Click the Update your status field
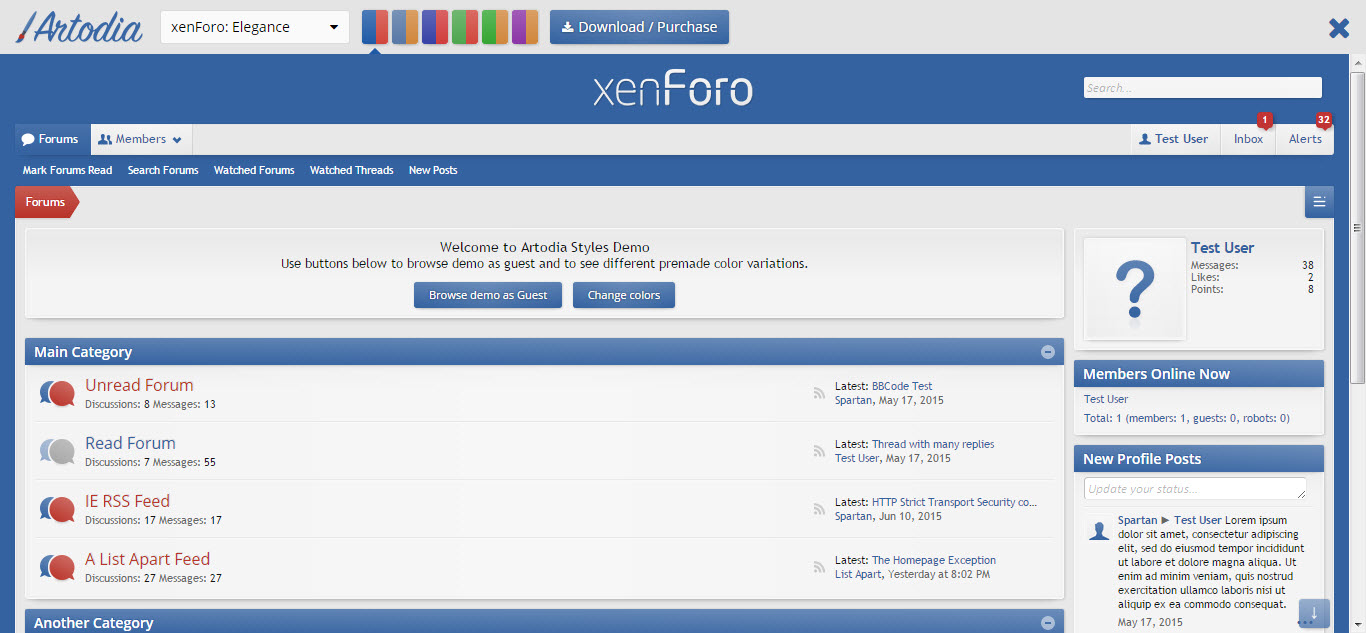Image resolution: width=1366 pixels, height=633 pixels. [1195, 489]
